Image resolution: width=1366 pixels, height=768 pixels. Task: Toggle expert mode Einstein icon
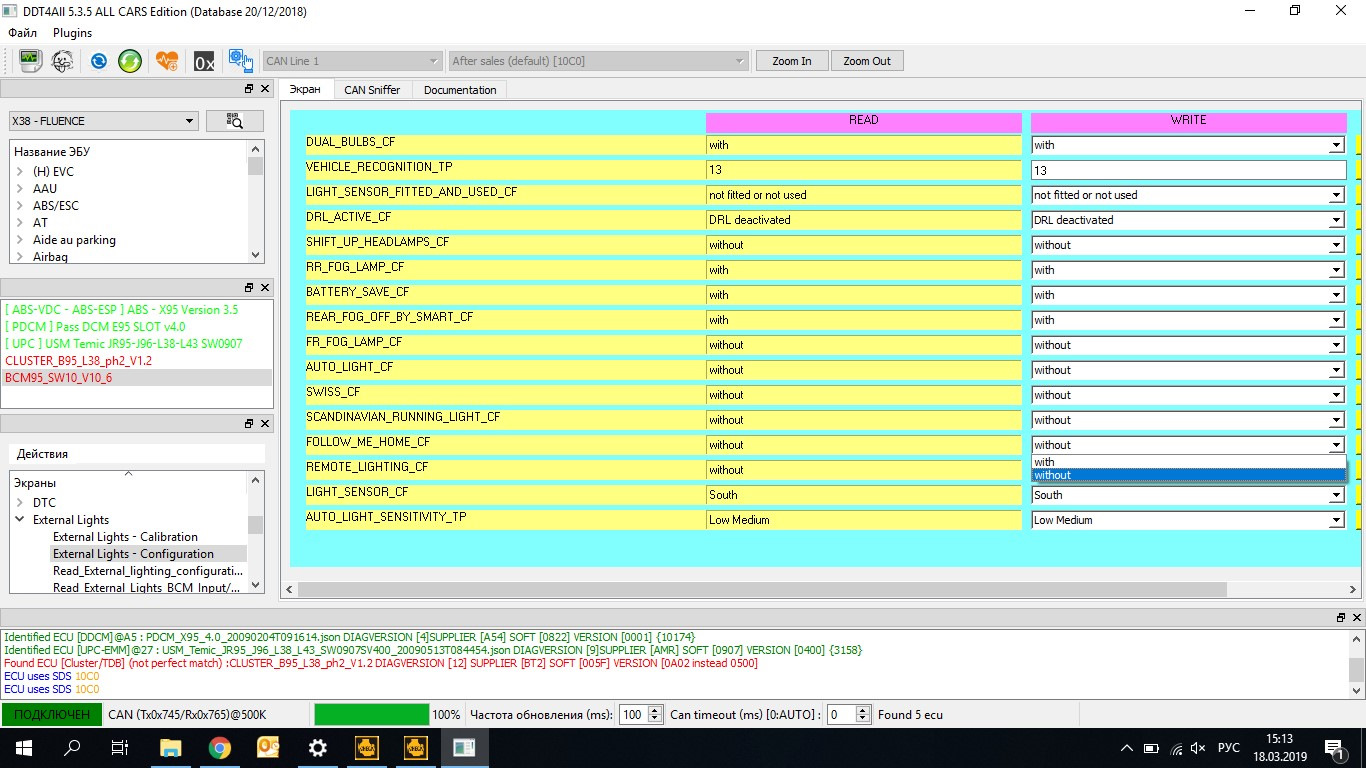tap(62, 61)
